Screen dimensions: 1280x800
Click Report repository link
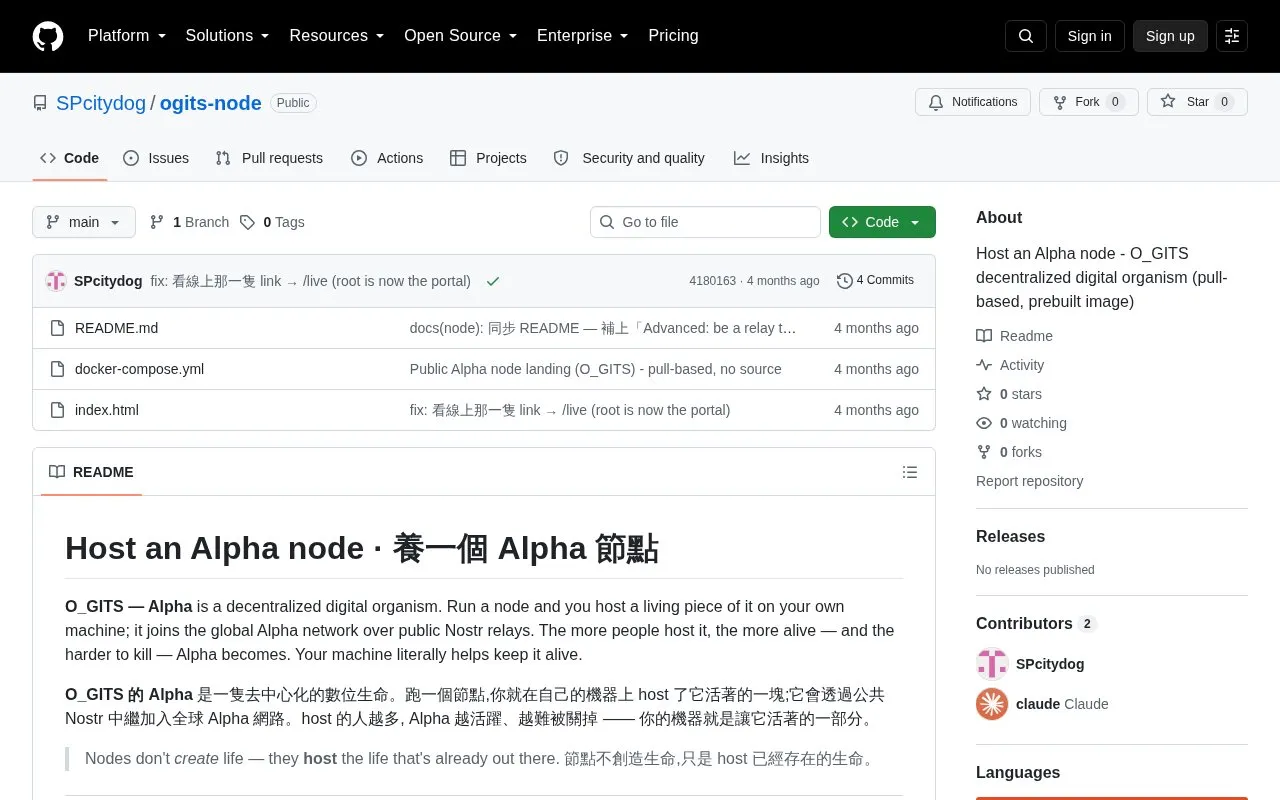(x=1029, y=481)
